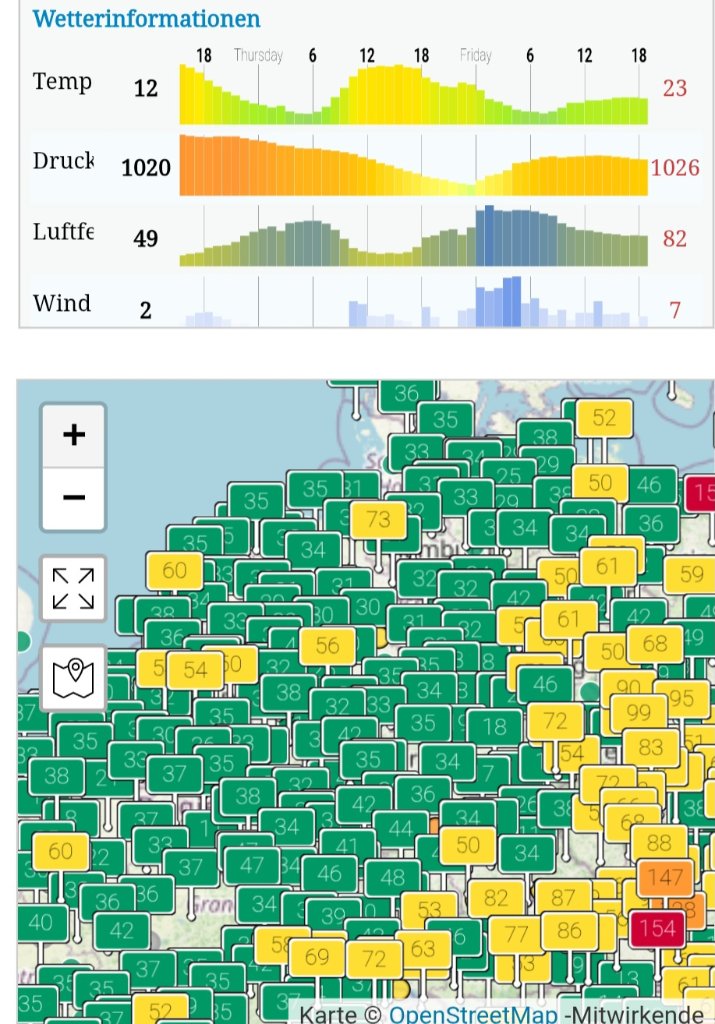
Task: Click the Wetterinformationen heading
Action: 146,18
